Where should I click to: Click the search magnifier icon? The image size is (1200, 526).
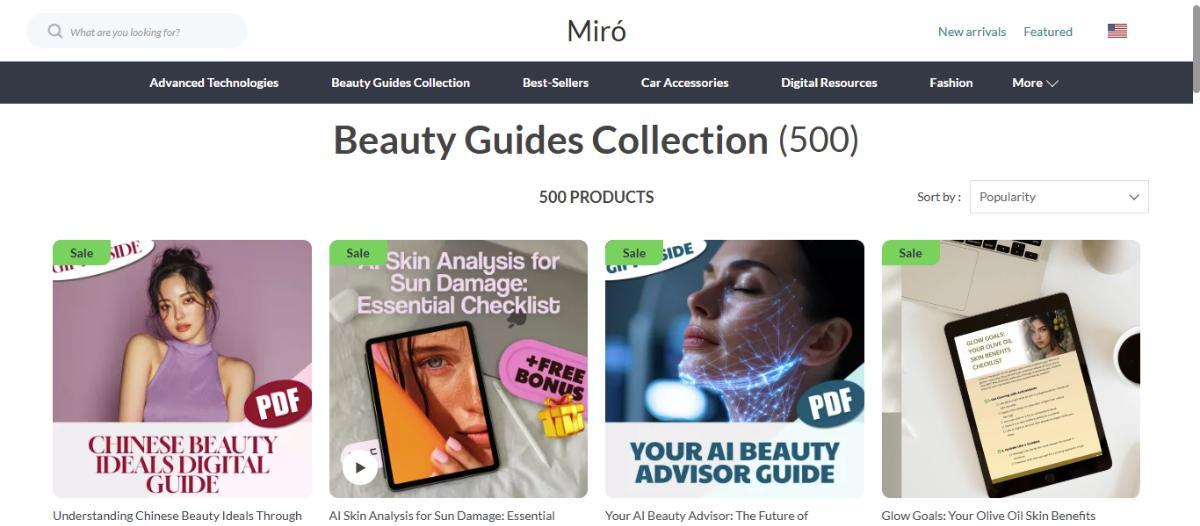click(55, 31)
